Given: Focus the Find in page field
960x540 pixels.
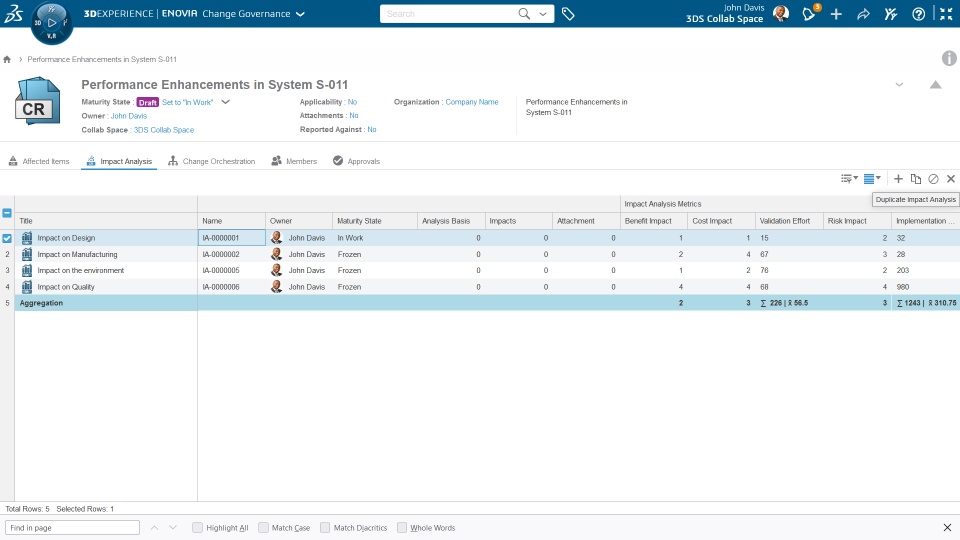Looking at the screenshot, I should point(72,528).
